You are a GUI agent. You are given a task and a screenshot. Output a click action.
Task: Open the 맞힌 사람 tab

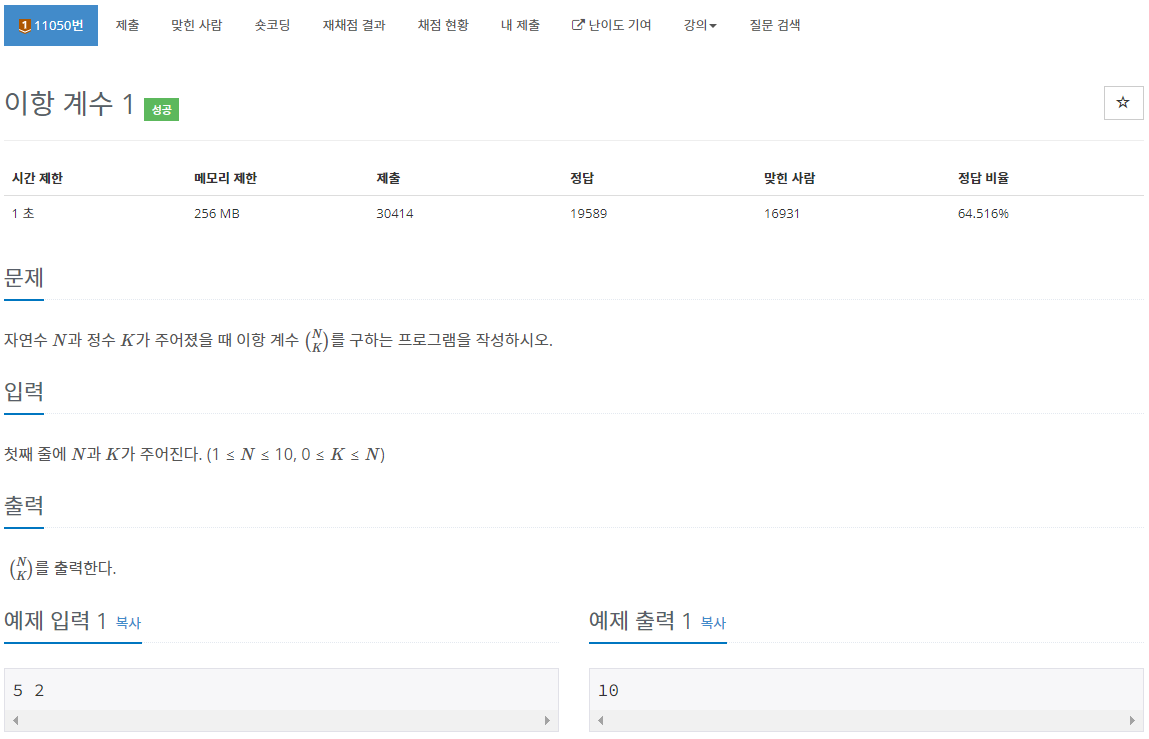pos(196,25)
